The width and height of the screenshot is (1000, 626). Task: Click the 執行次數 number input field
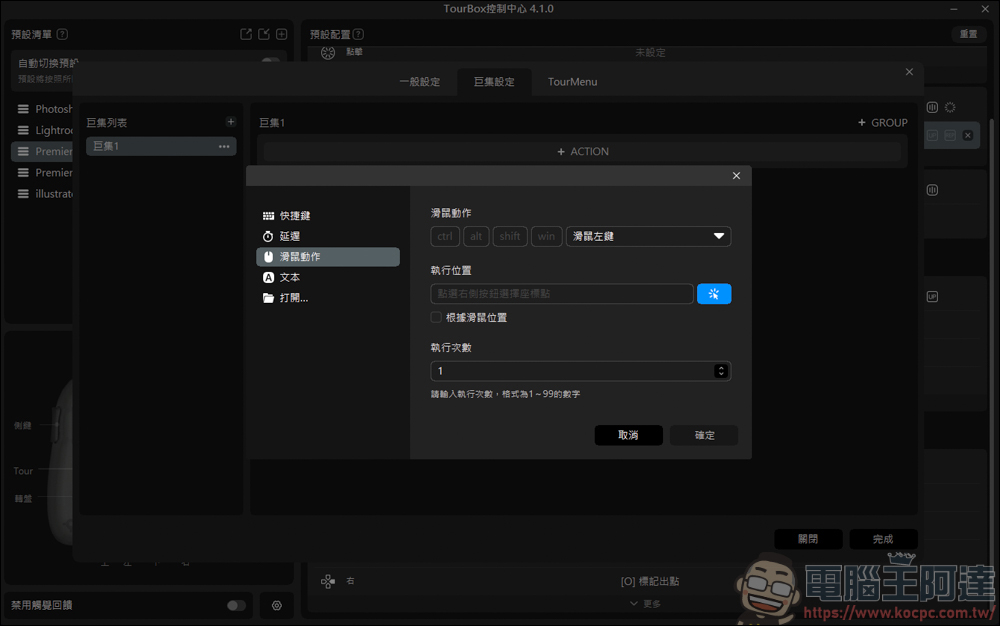[x=580, y=371]
